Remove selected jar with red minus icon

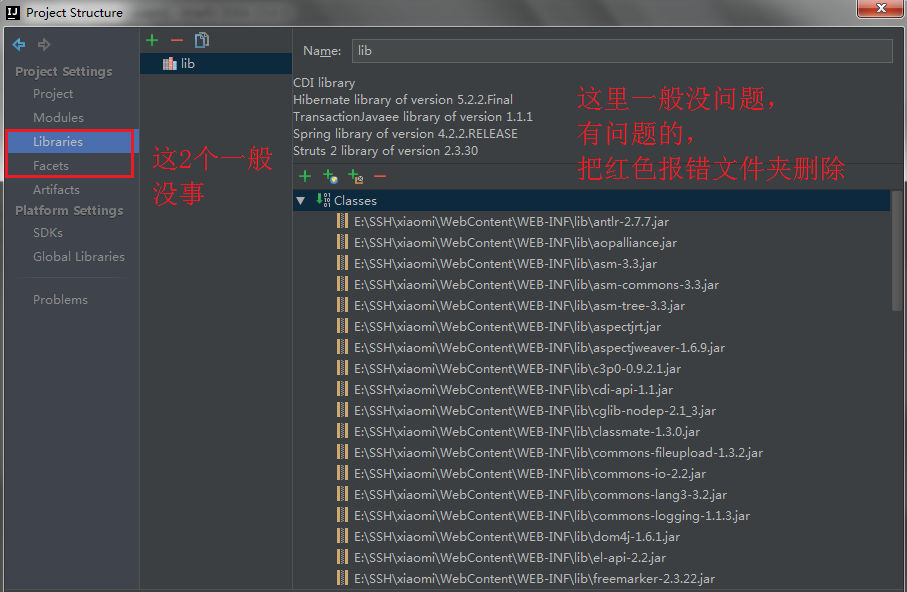pyautogui.click(x=380, y=176)
